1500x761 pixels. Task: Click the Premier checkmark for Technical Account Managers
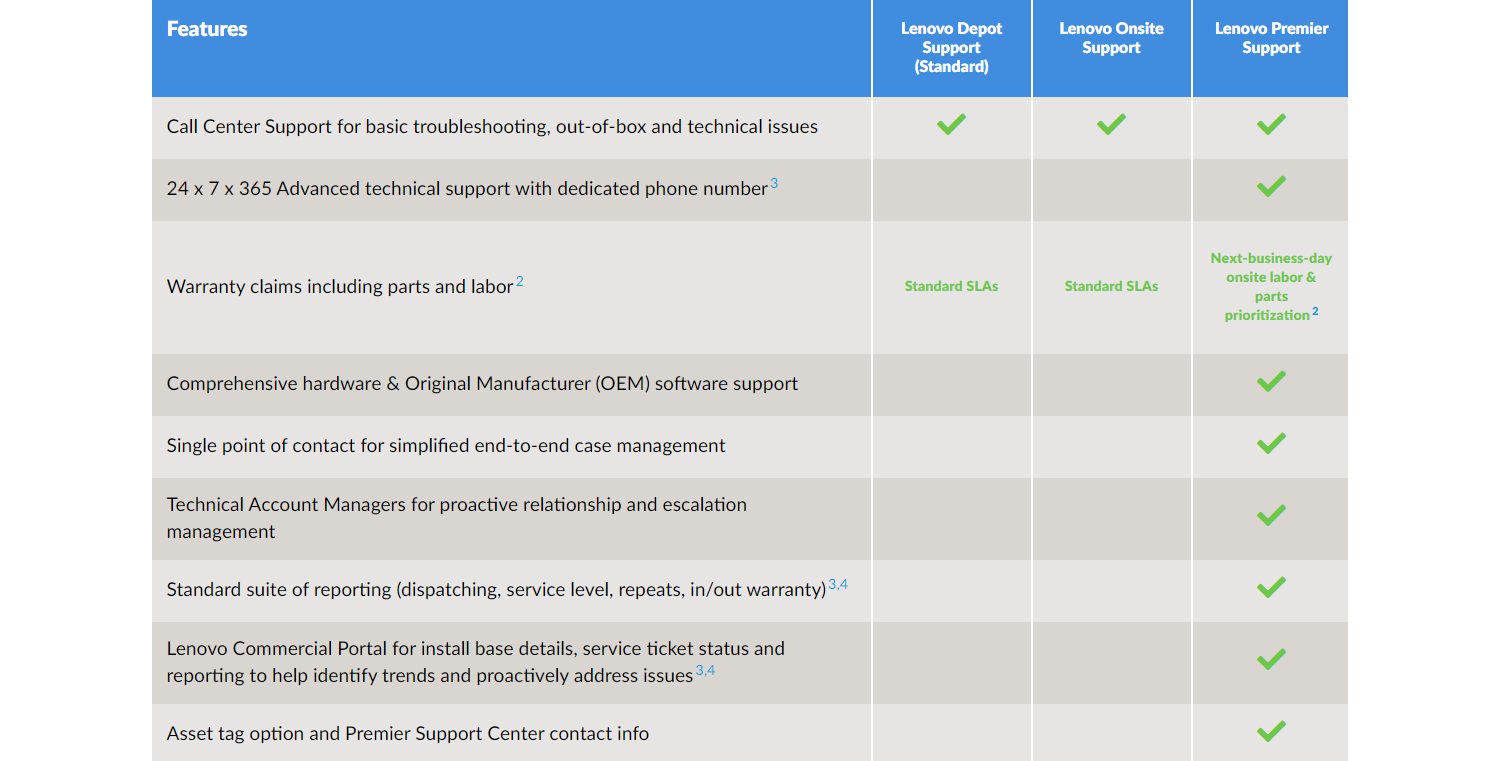click(1271, 516)
